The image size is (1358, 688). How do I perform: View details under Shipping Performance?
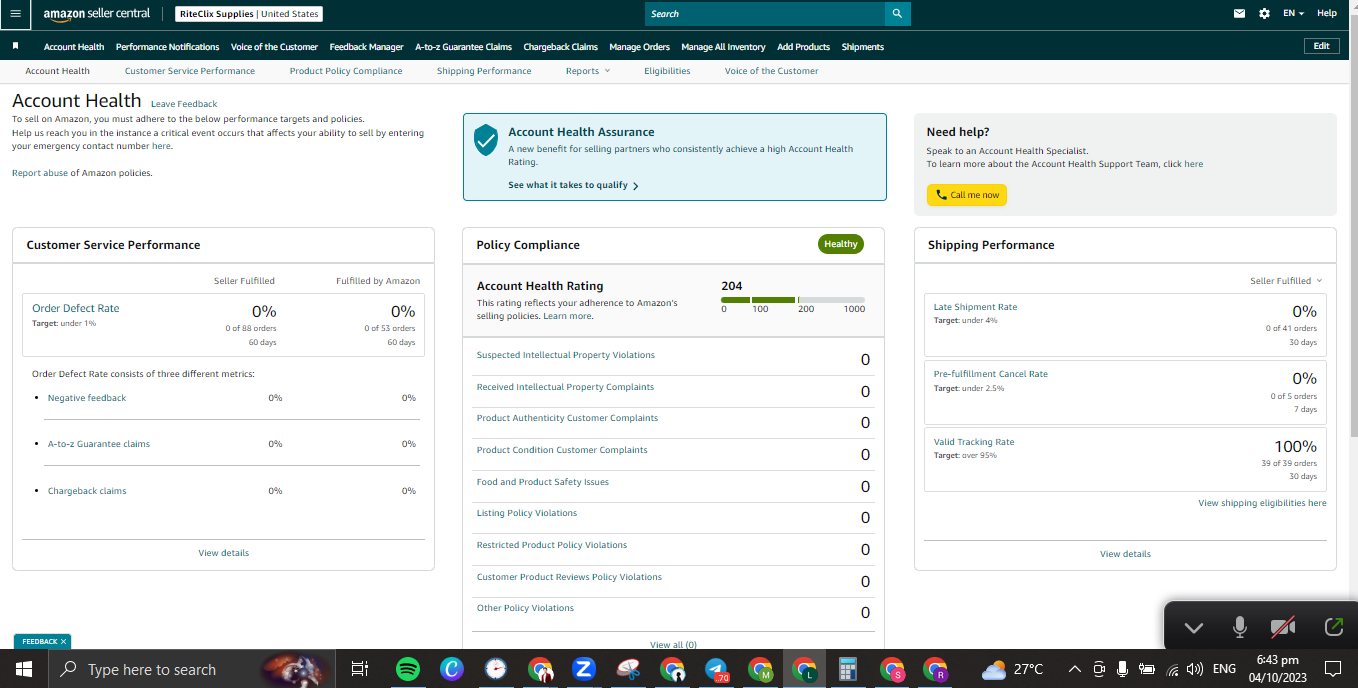coord(1125,554)
